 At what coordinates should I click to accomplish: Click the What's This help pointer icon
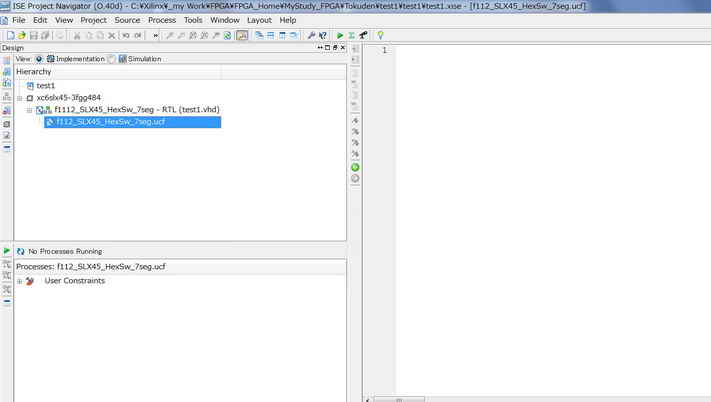[x=323, y=35]
